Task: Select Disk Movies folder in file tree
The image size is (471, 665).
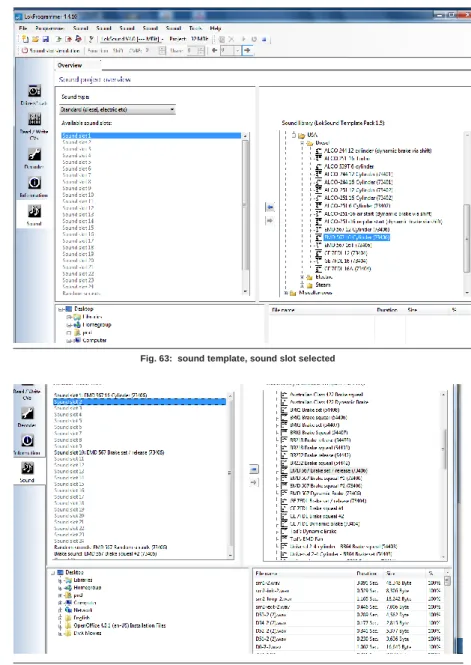Action: 87,633
